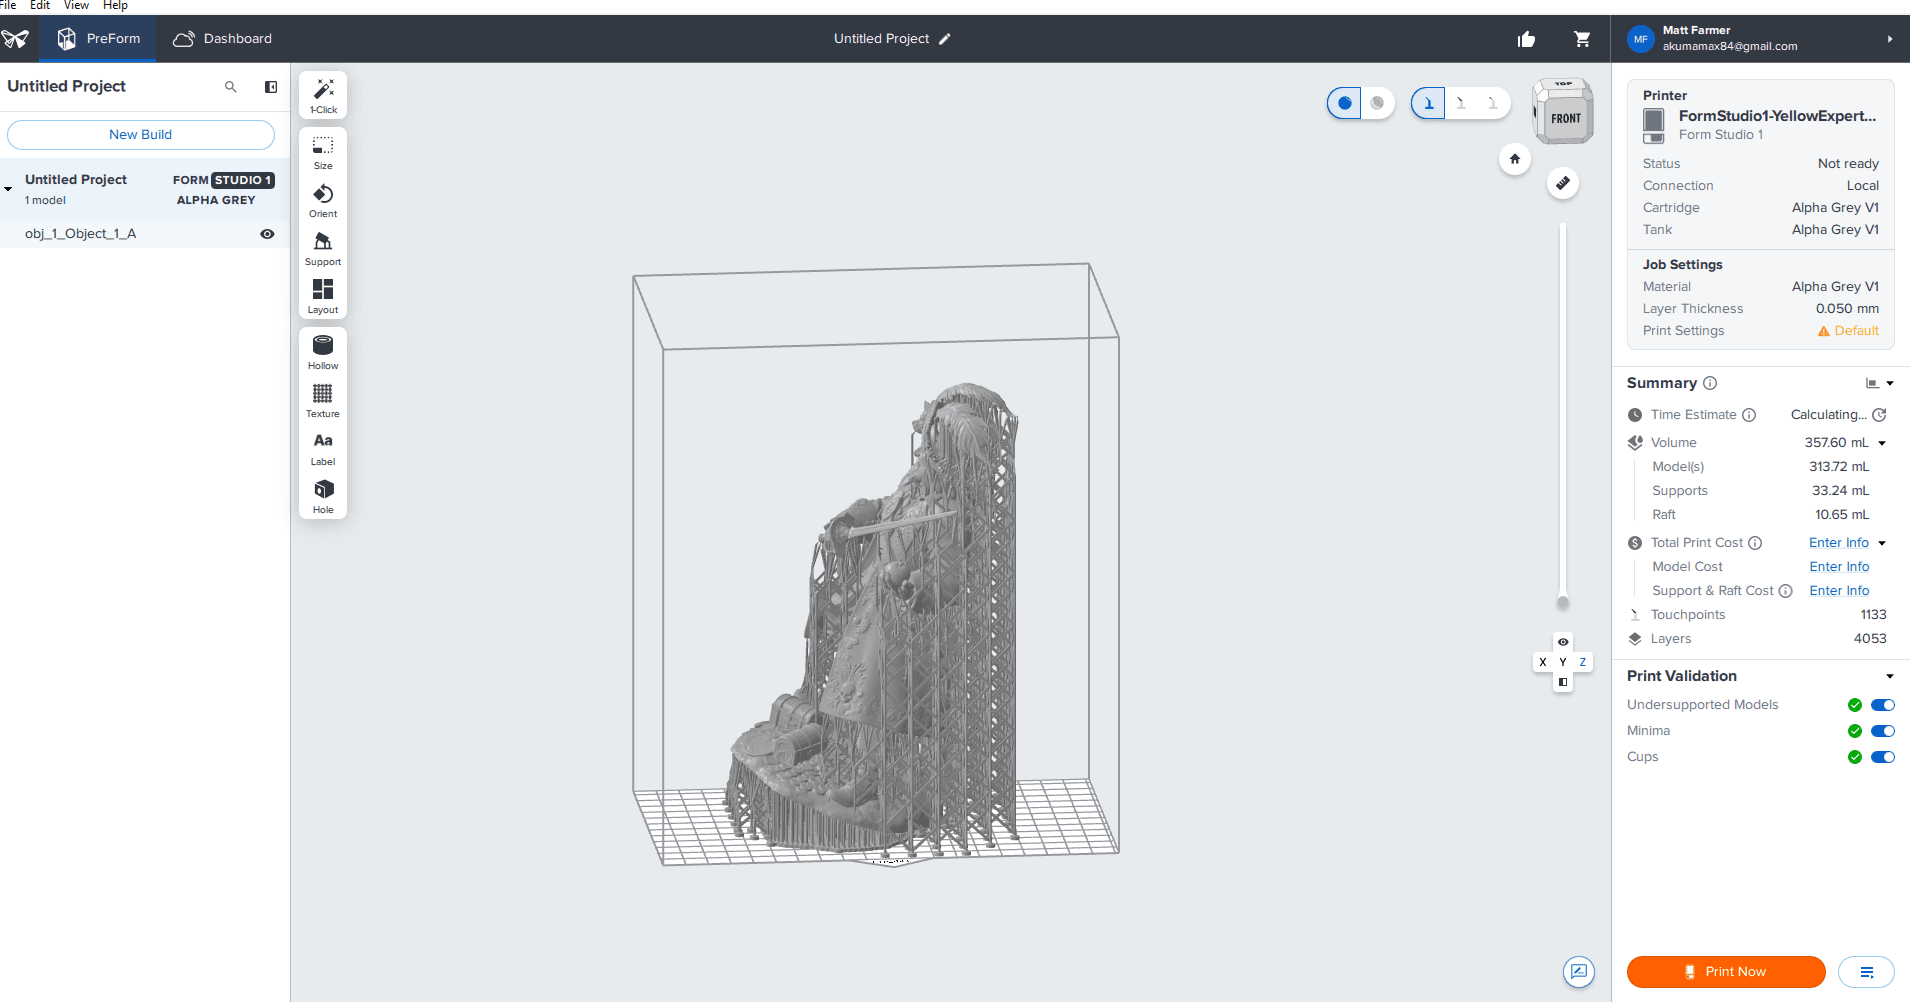Select grey translucent view mode

point(1377,103)
